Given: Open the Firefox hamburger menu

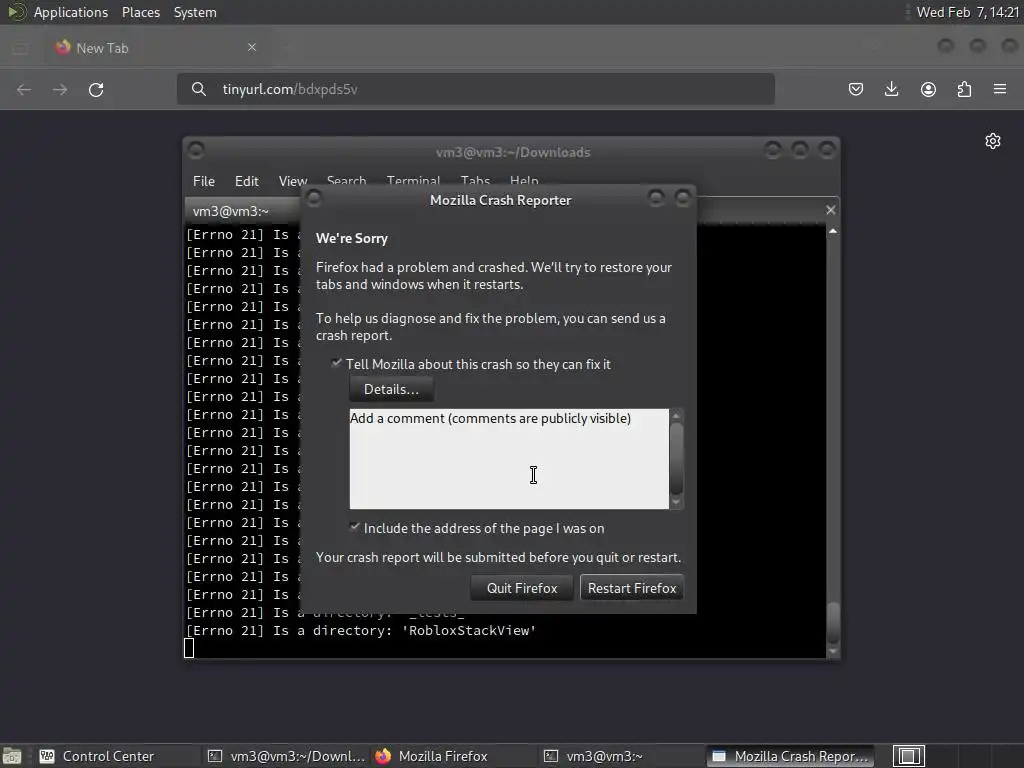Looking at the screenshot, I should coord(1000,89).
